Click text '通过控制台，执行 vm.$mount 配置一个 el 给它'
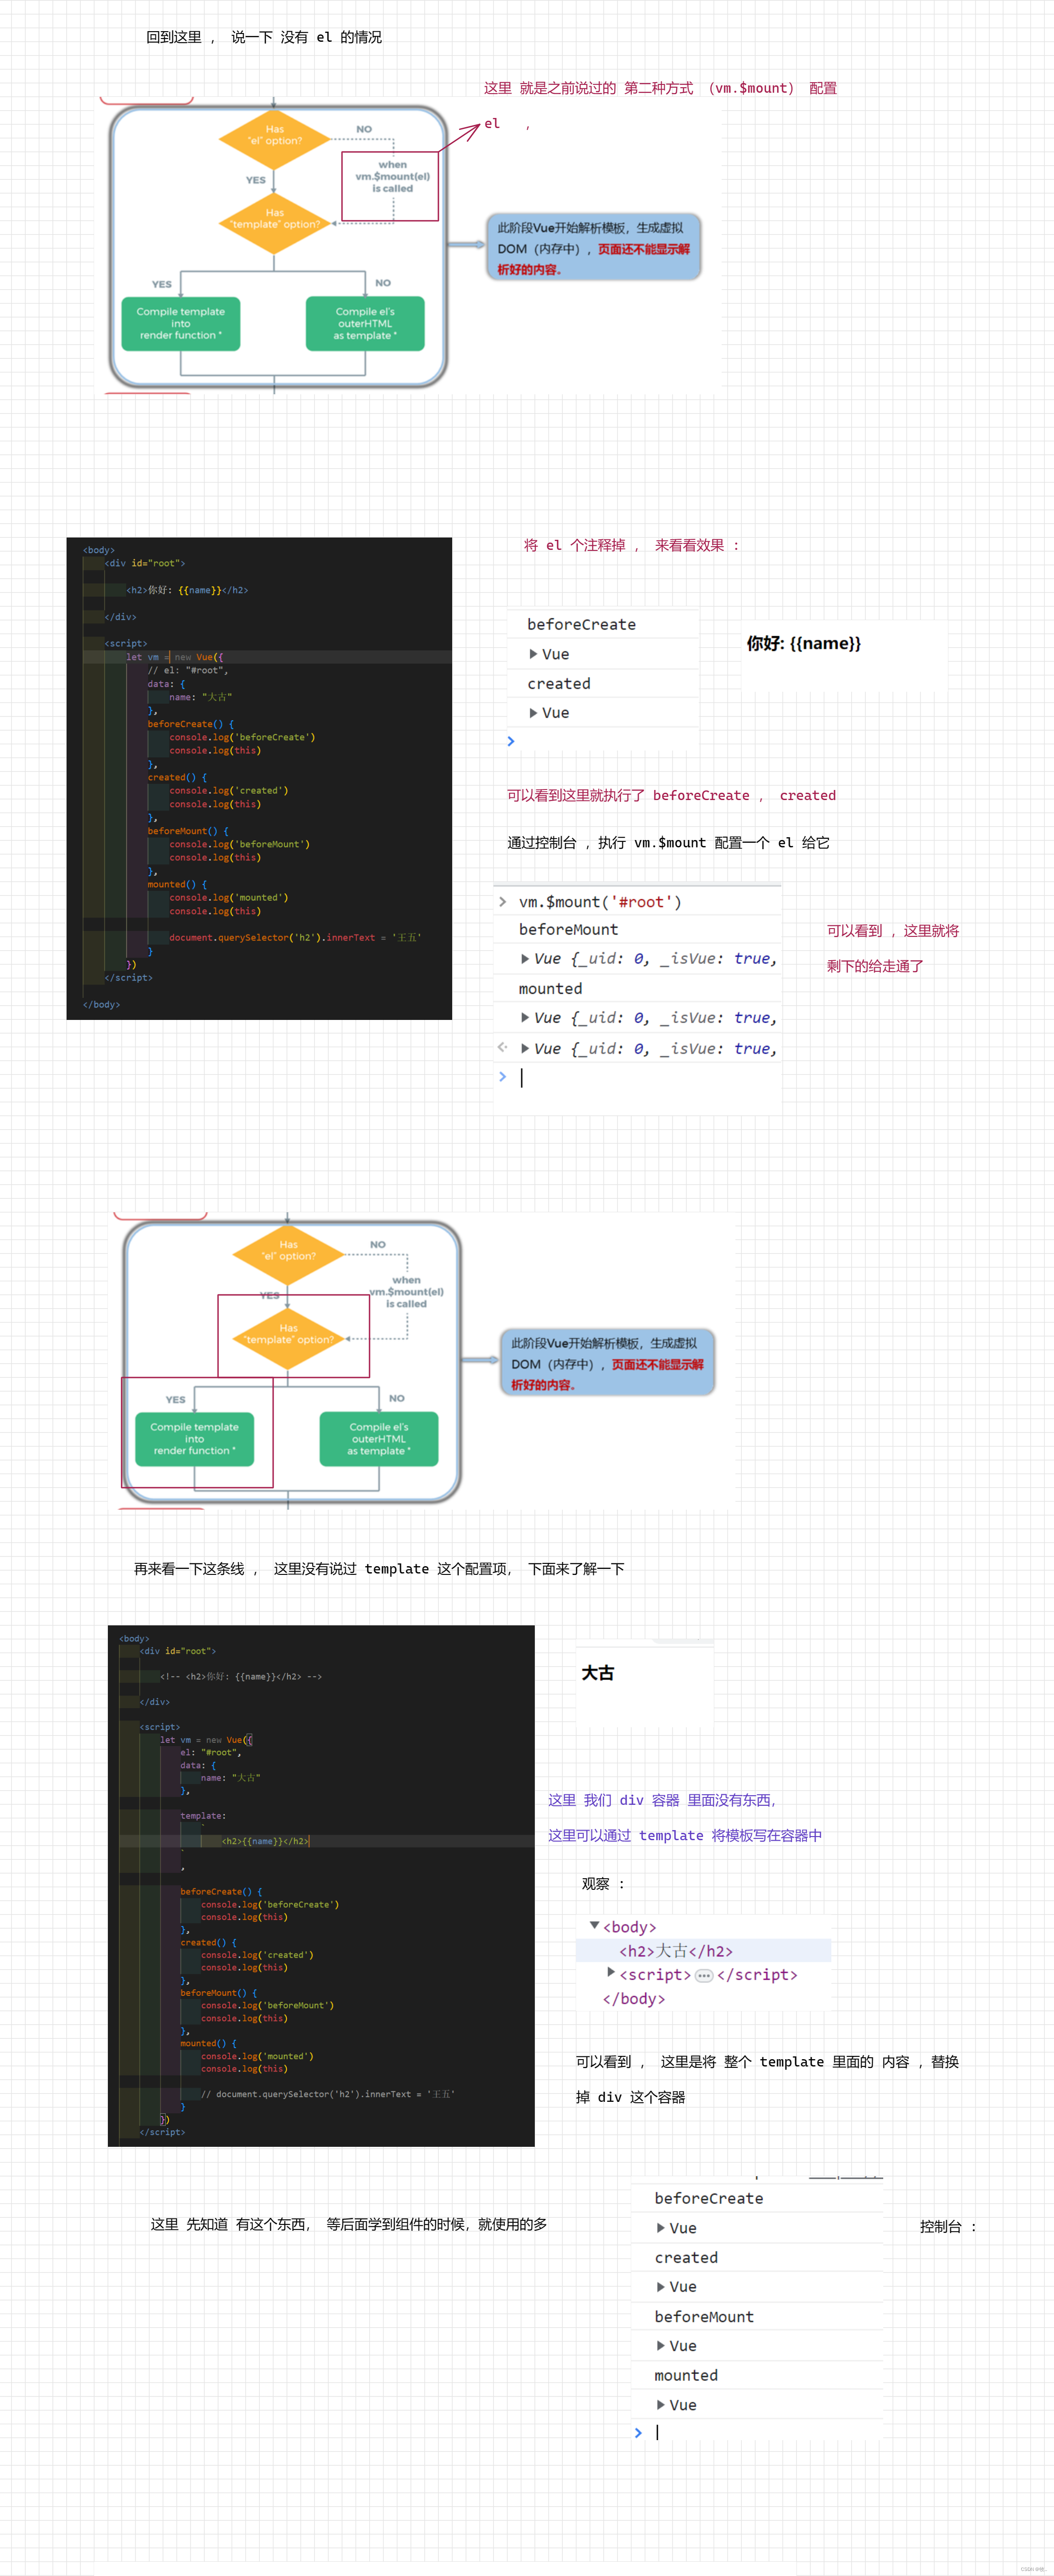 [668, 843]
